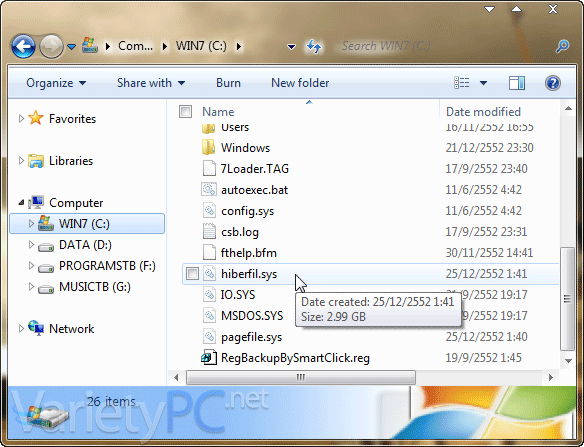This screenshot has width=584, height=447.
Task: Click the vertical scrollbar thumb
Action: [568, 298]
